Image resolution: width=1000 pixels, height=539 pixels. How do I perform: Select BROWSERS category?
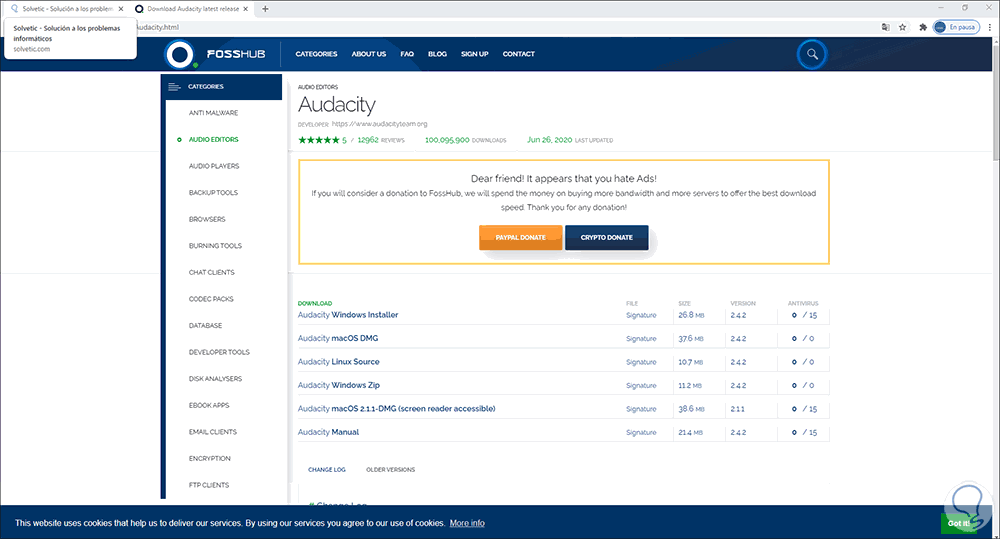(207, 219)
